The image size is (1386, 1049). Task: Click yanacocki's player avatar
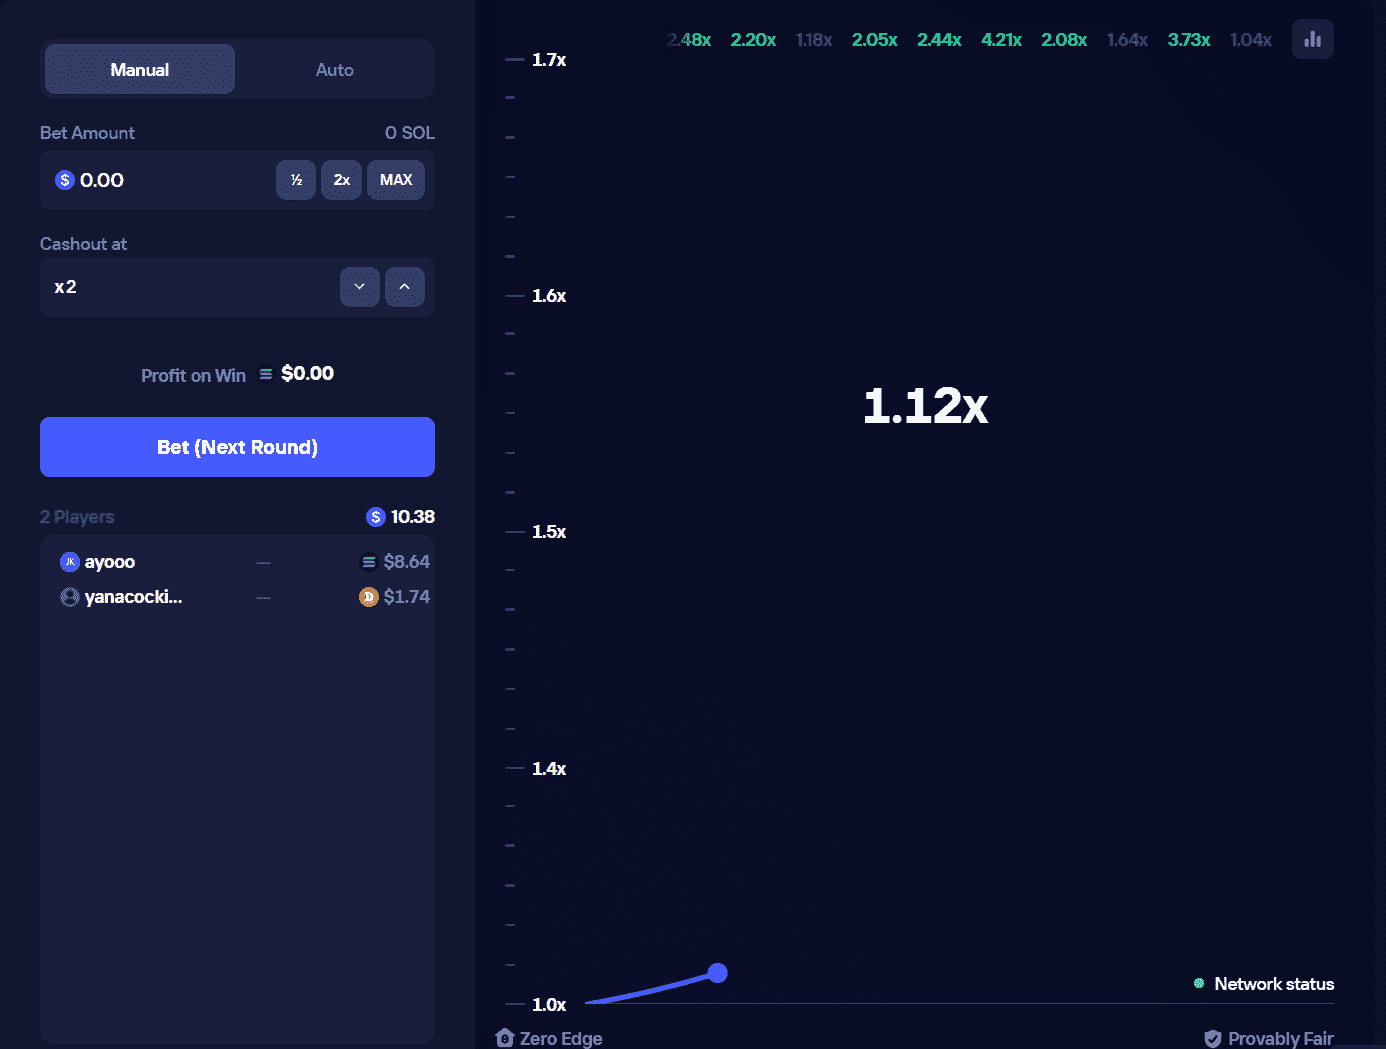(69, 596)
